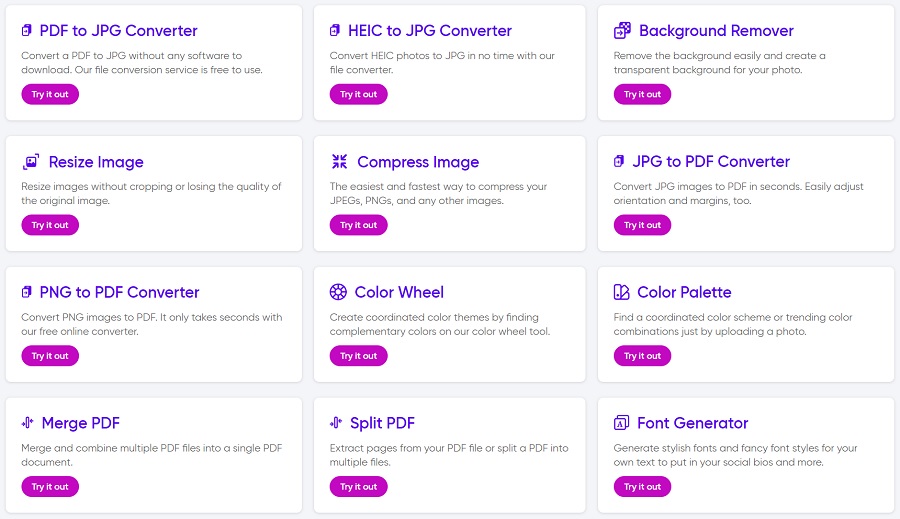Click the Split PDF icon
This screenshot has width=900, height=519.
(335, 423)
